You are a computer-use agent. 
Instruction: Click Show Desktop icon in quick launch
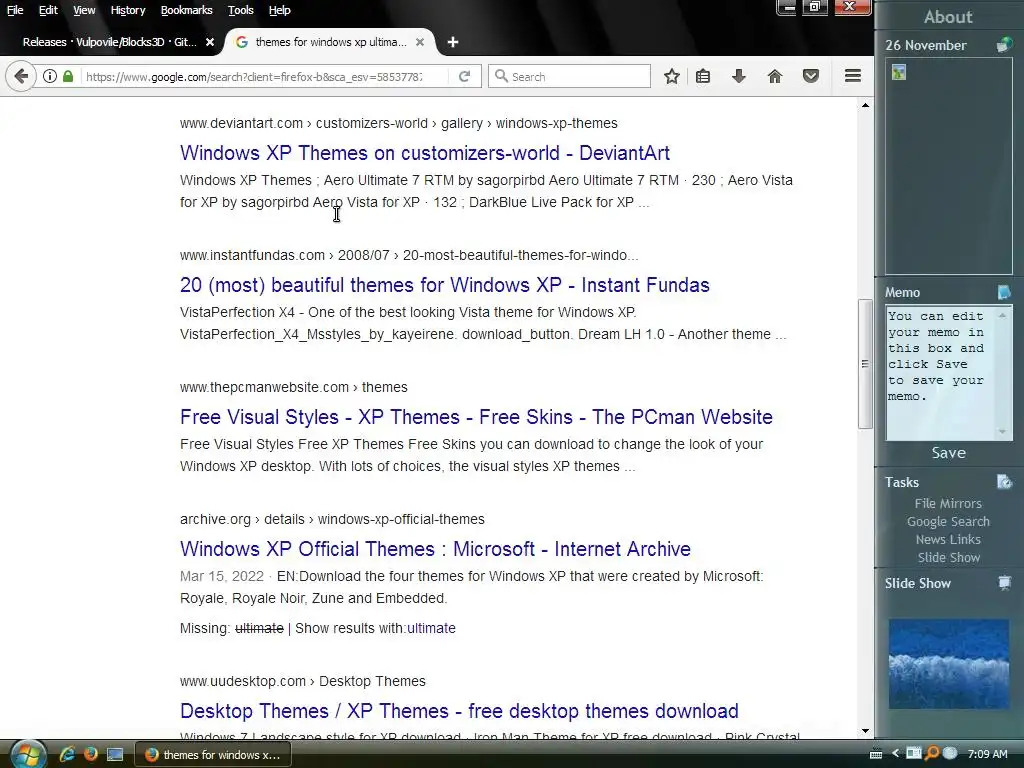pyautogui.click(x=115, y=755)
